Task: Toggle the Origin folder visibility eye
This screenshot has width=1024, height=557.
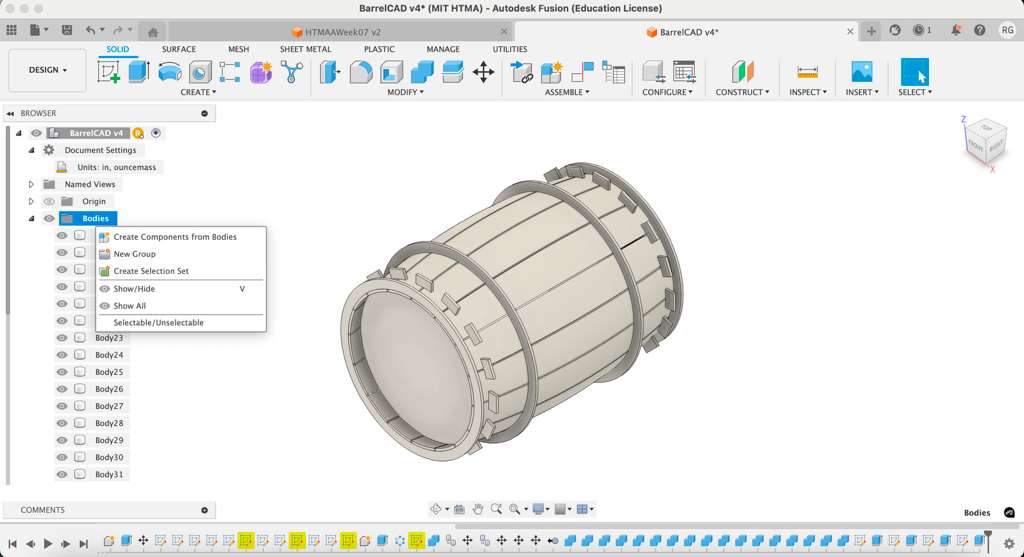Action: pos(49,201)
